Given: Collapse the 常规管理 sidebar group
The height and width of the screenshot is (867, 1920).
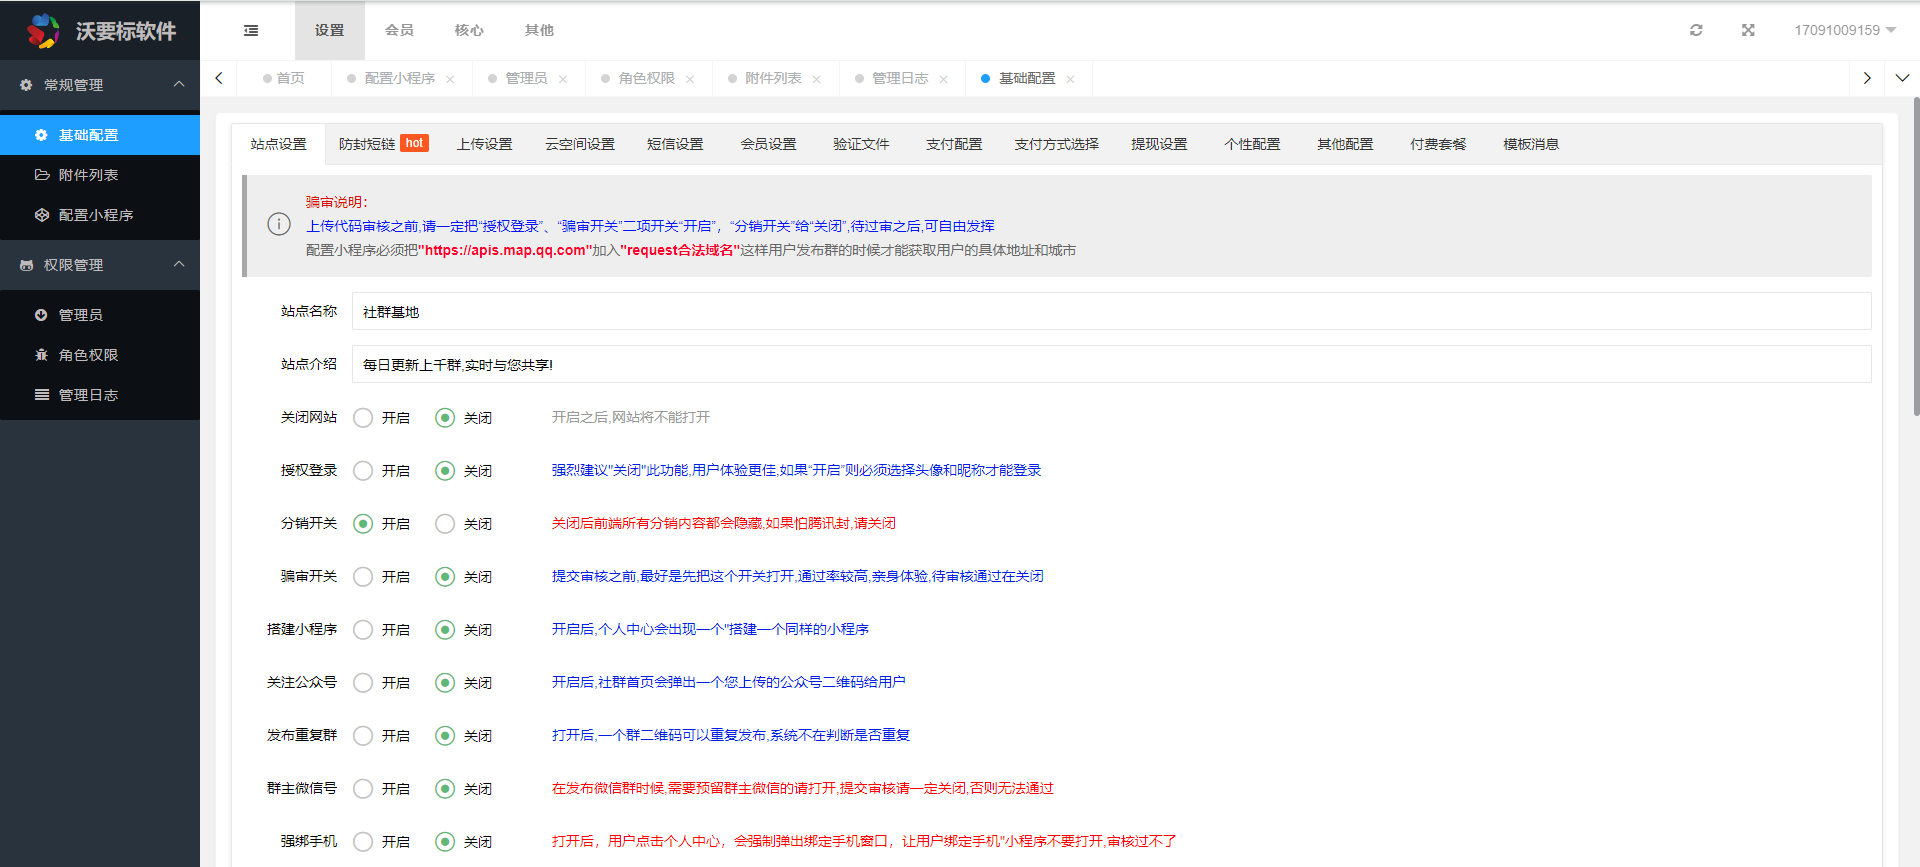Looking at the screenshot, I should pyautogui.click(x=100, y=85).
